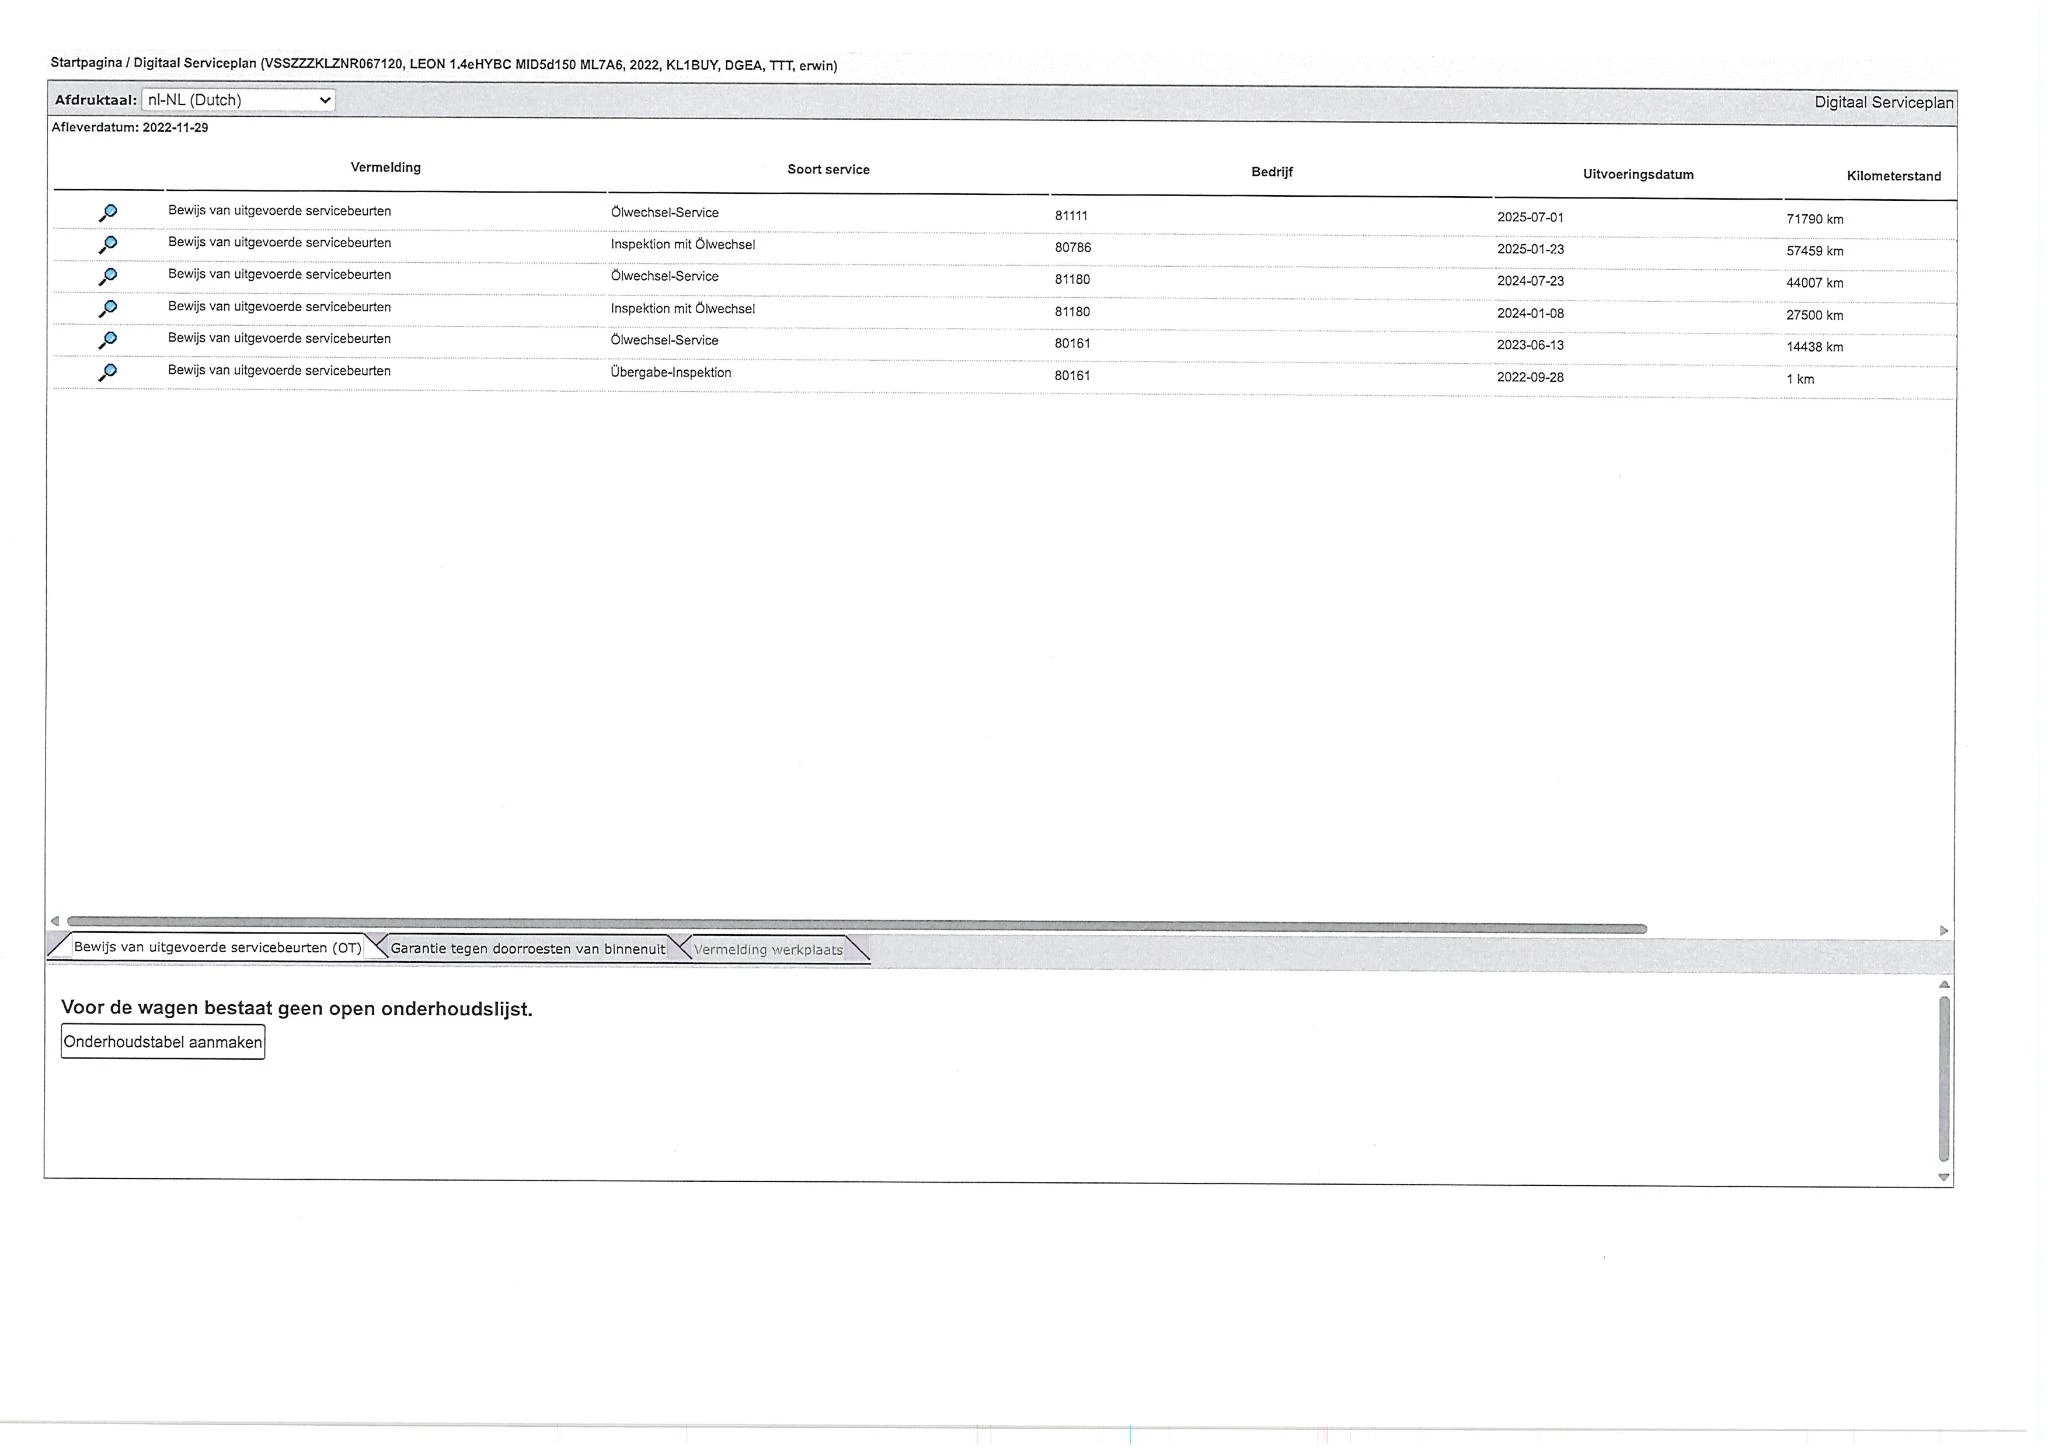Click the Uitvoeringsdatum column header

pos(1638,174)
